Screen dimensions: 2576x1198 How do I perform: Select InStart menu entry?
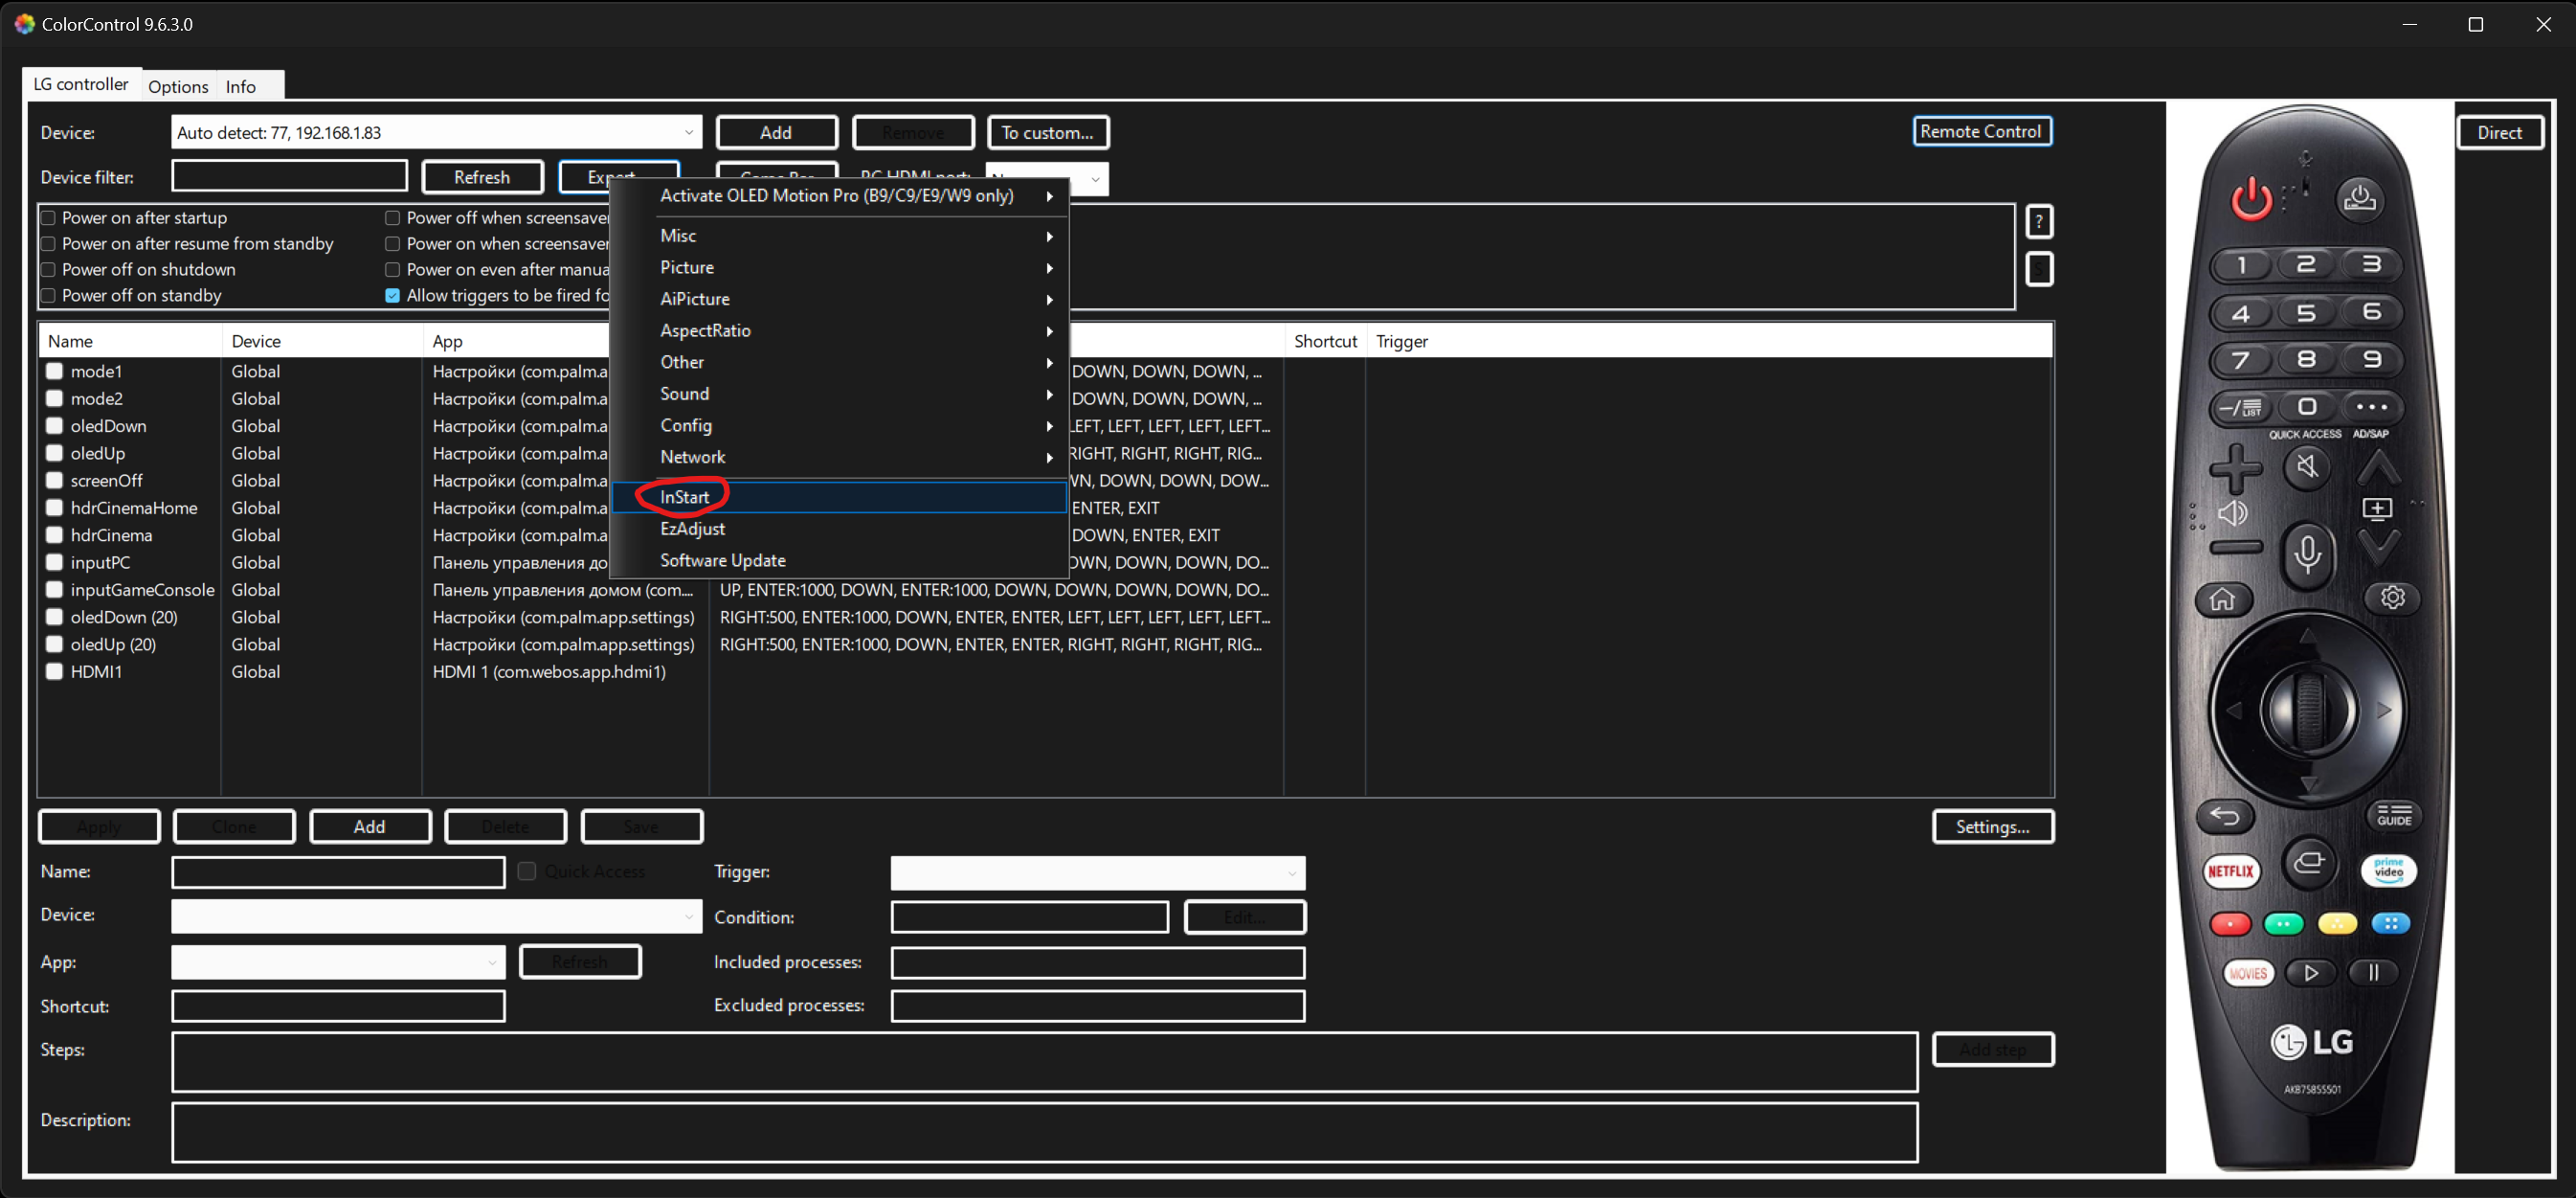(x=685, y=497)
